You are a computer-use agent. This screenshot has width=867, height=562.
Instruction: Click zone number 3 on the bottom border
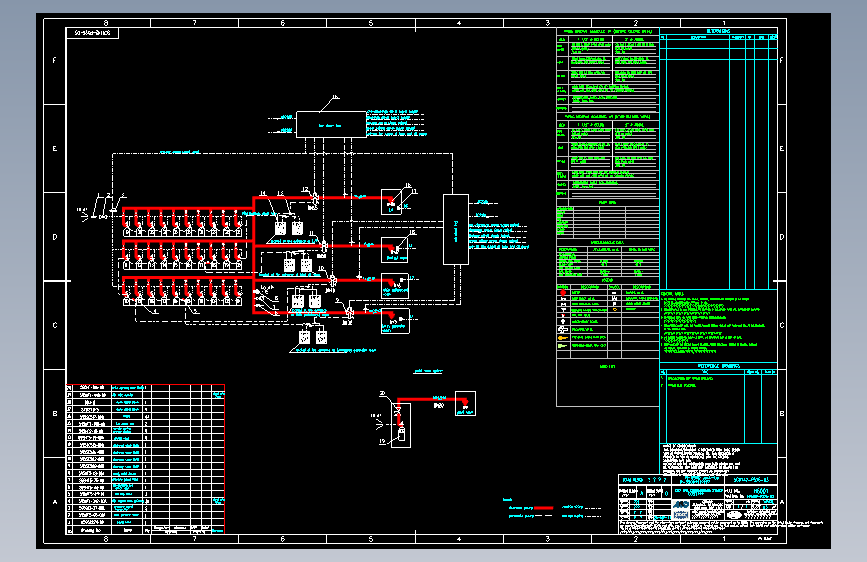click(x=547, y=539)
